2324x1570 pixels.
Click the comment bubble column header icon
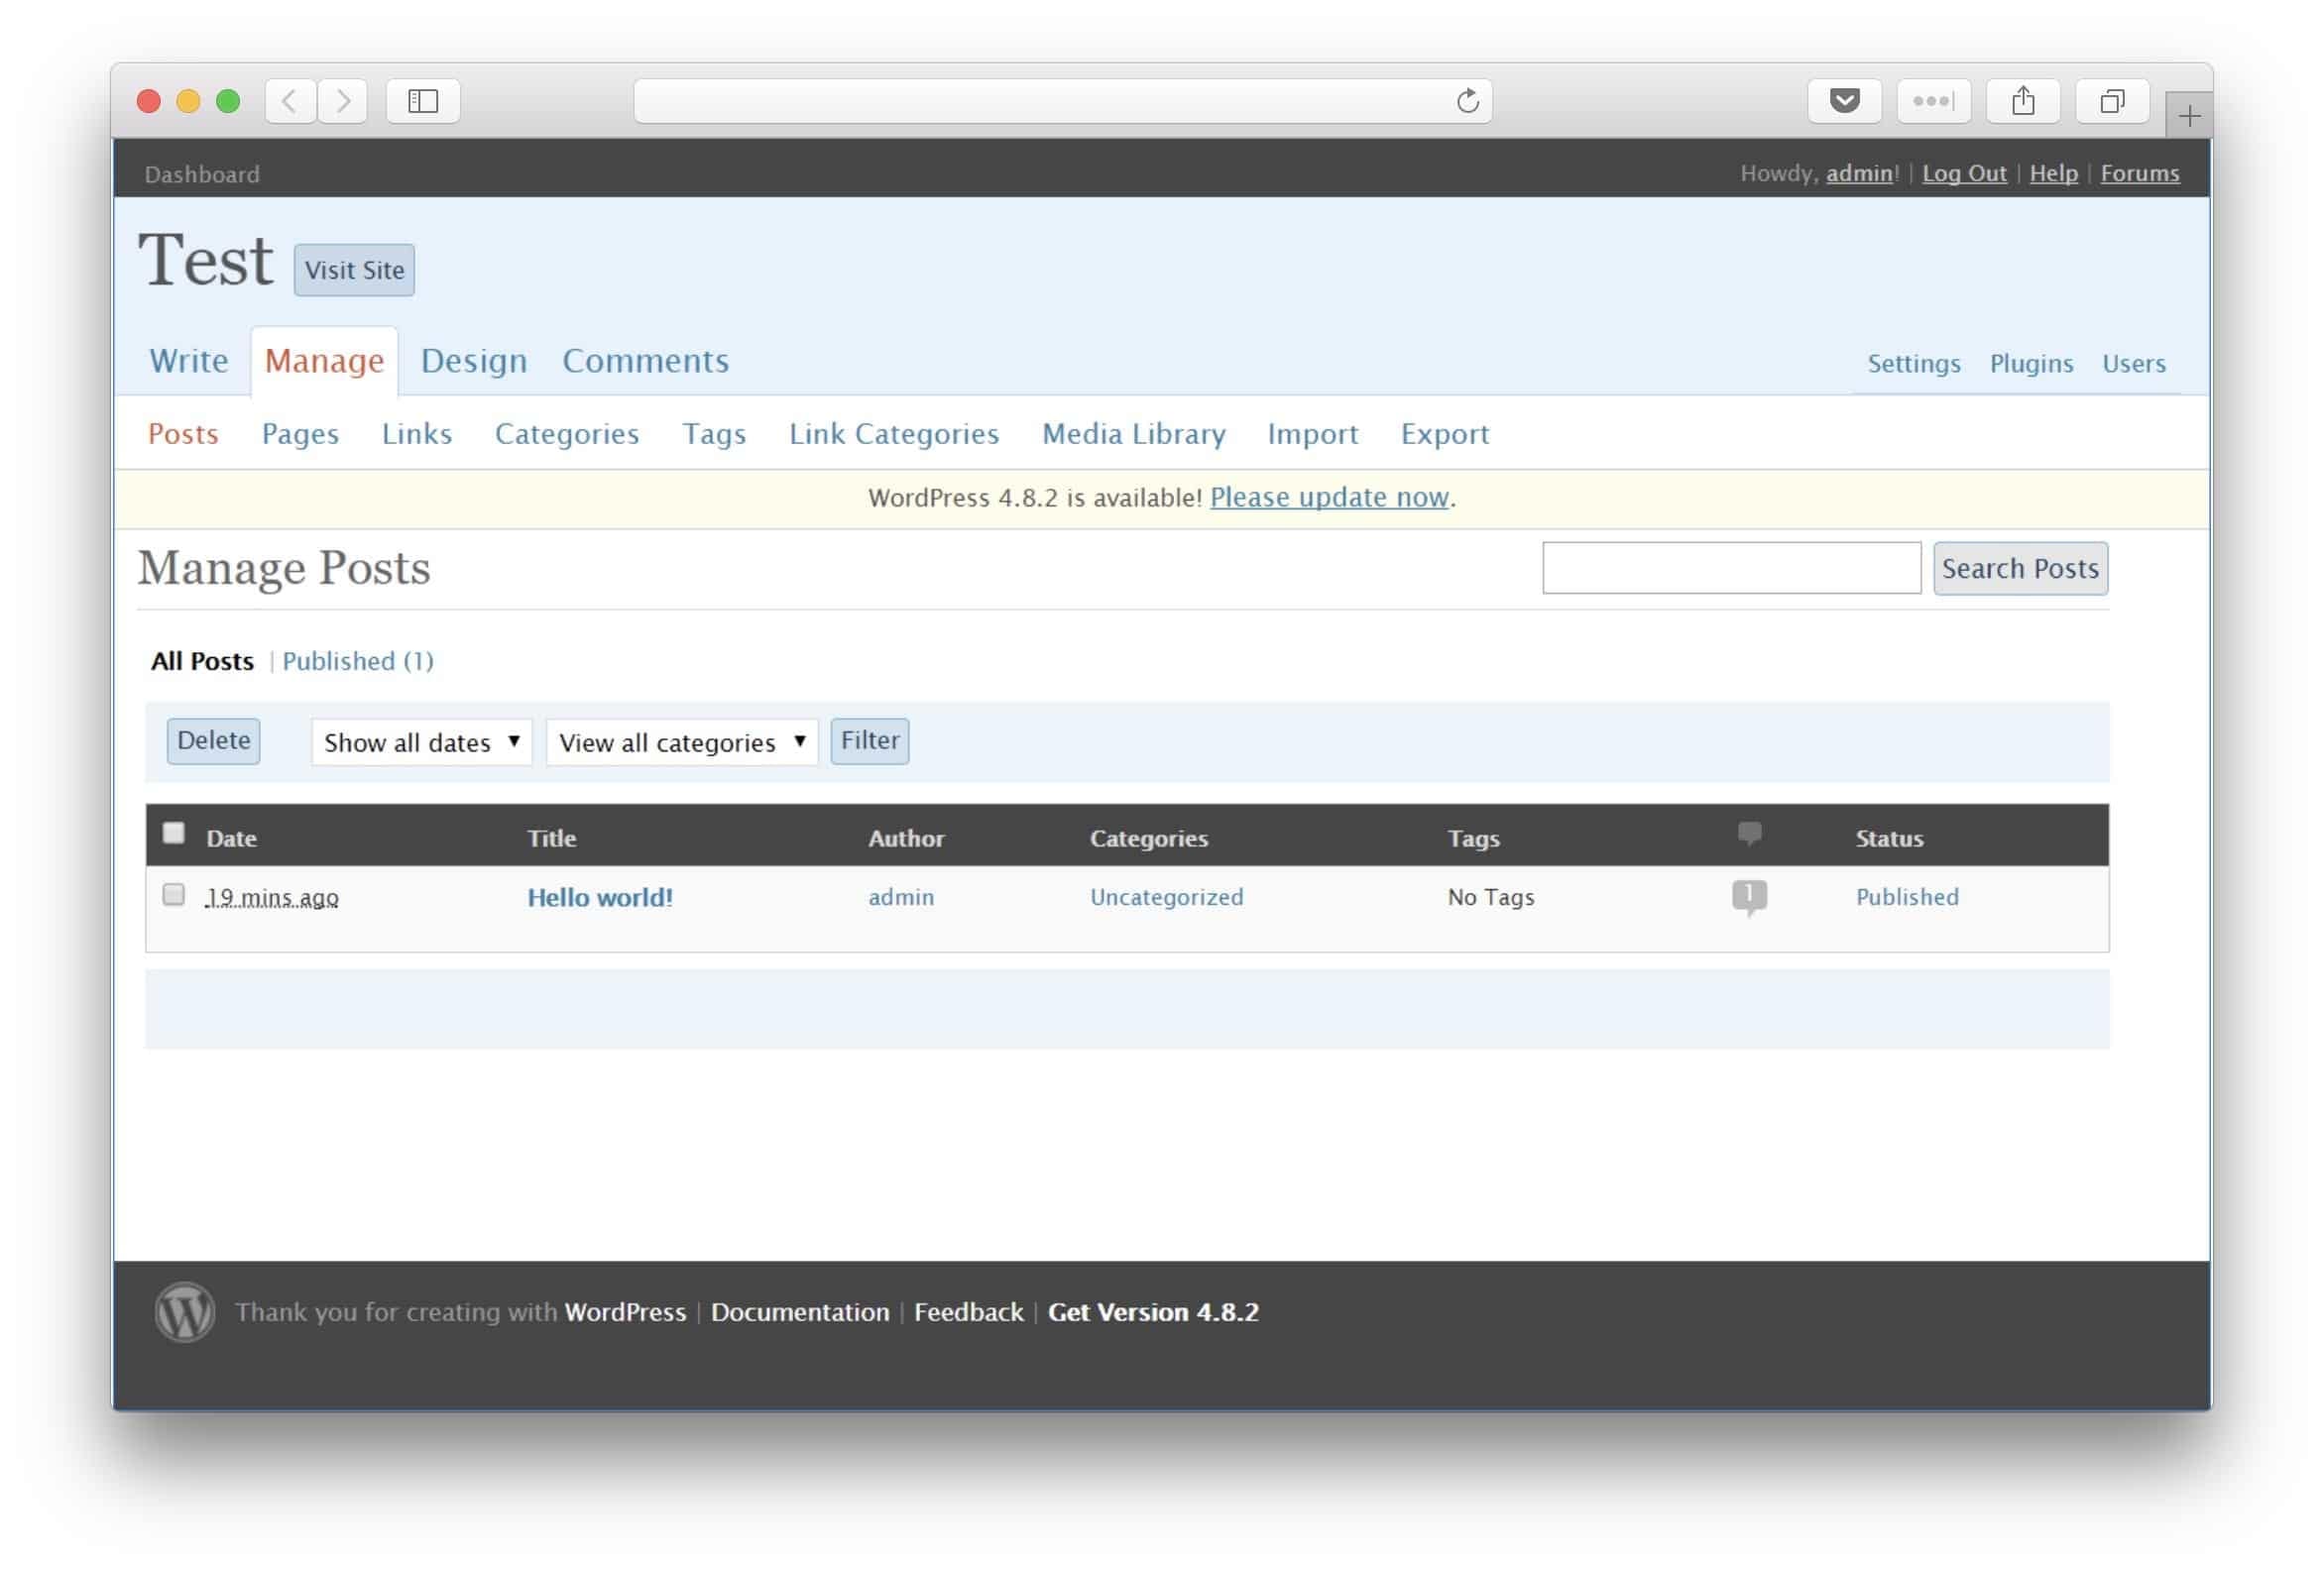(x=1749, y=833)
